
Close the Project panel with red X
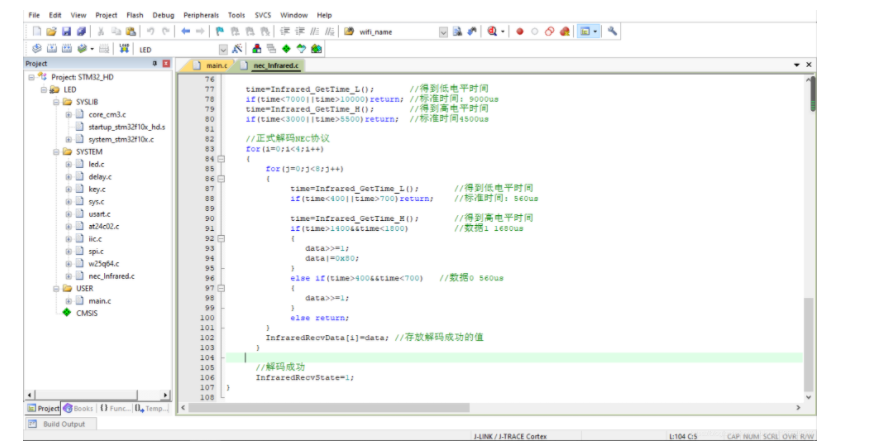coord(166,64)
